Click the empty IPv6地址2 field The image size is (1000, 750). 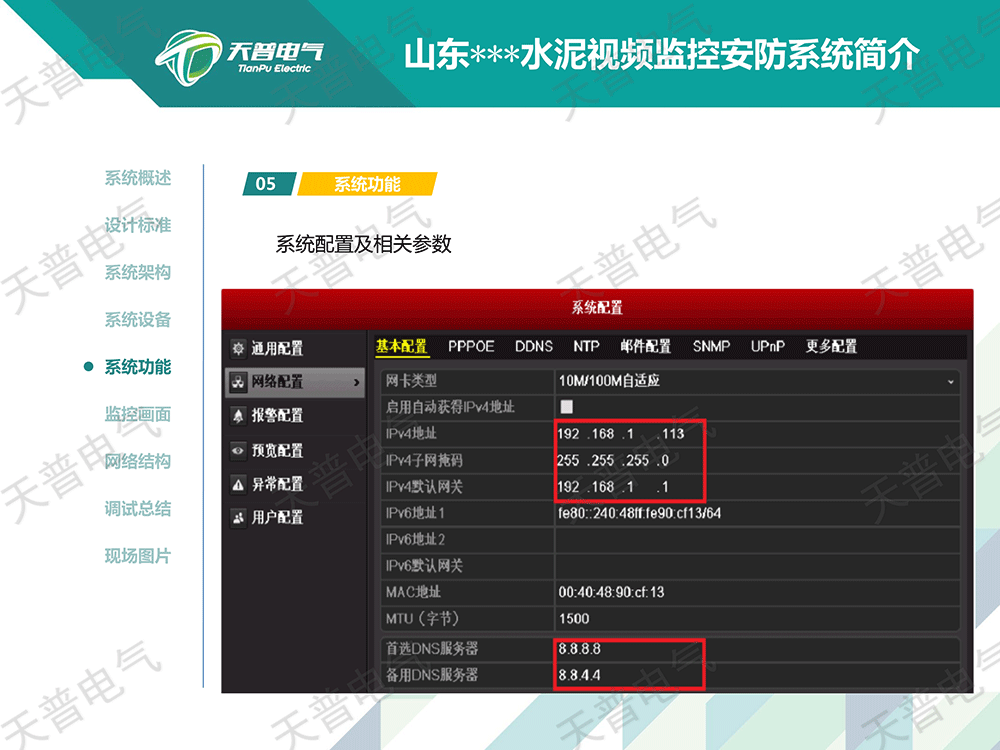[757, 540]
